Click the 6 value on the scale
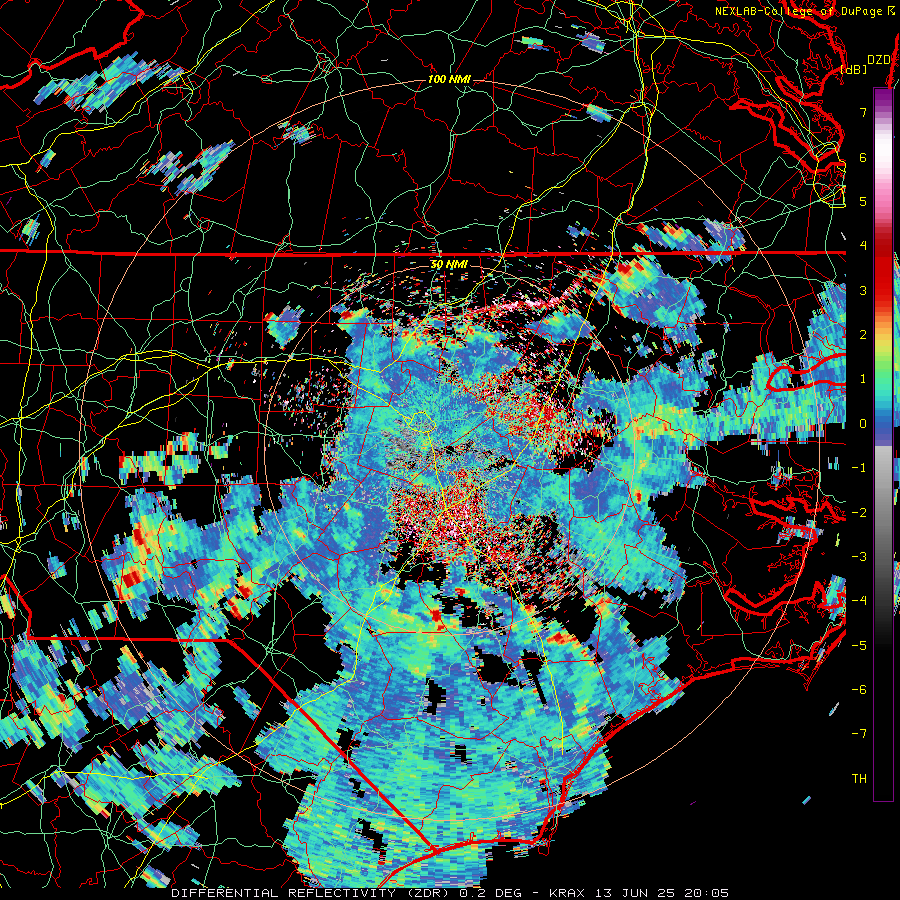Viewport: 900px width, 900px height. pos(863,157)
